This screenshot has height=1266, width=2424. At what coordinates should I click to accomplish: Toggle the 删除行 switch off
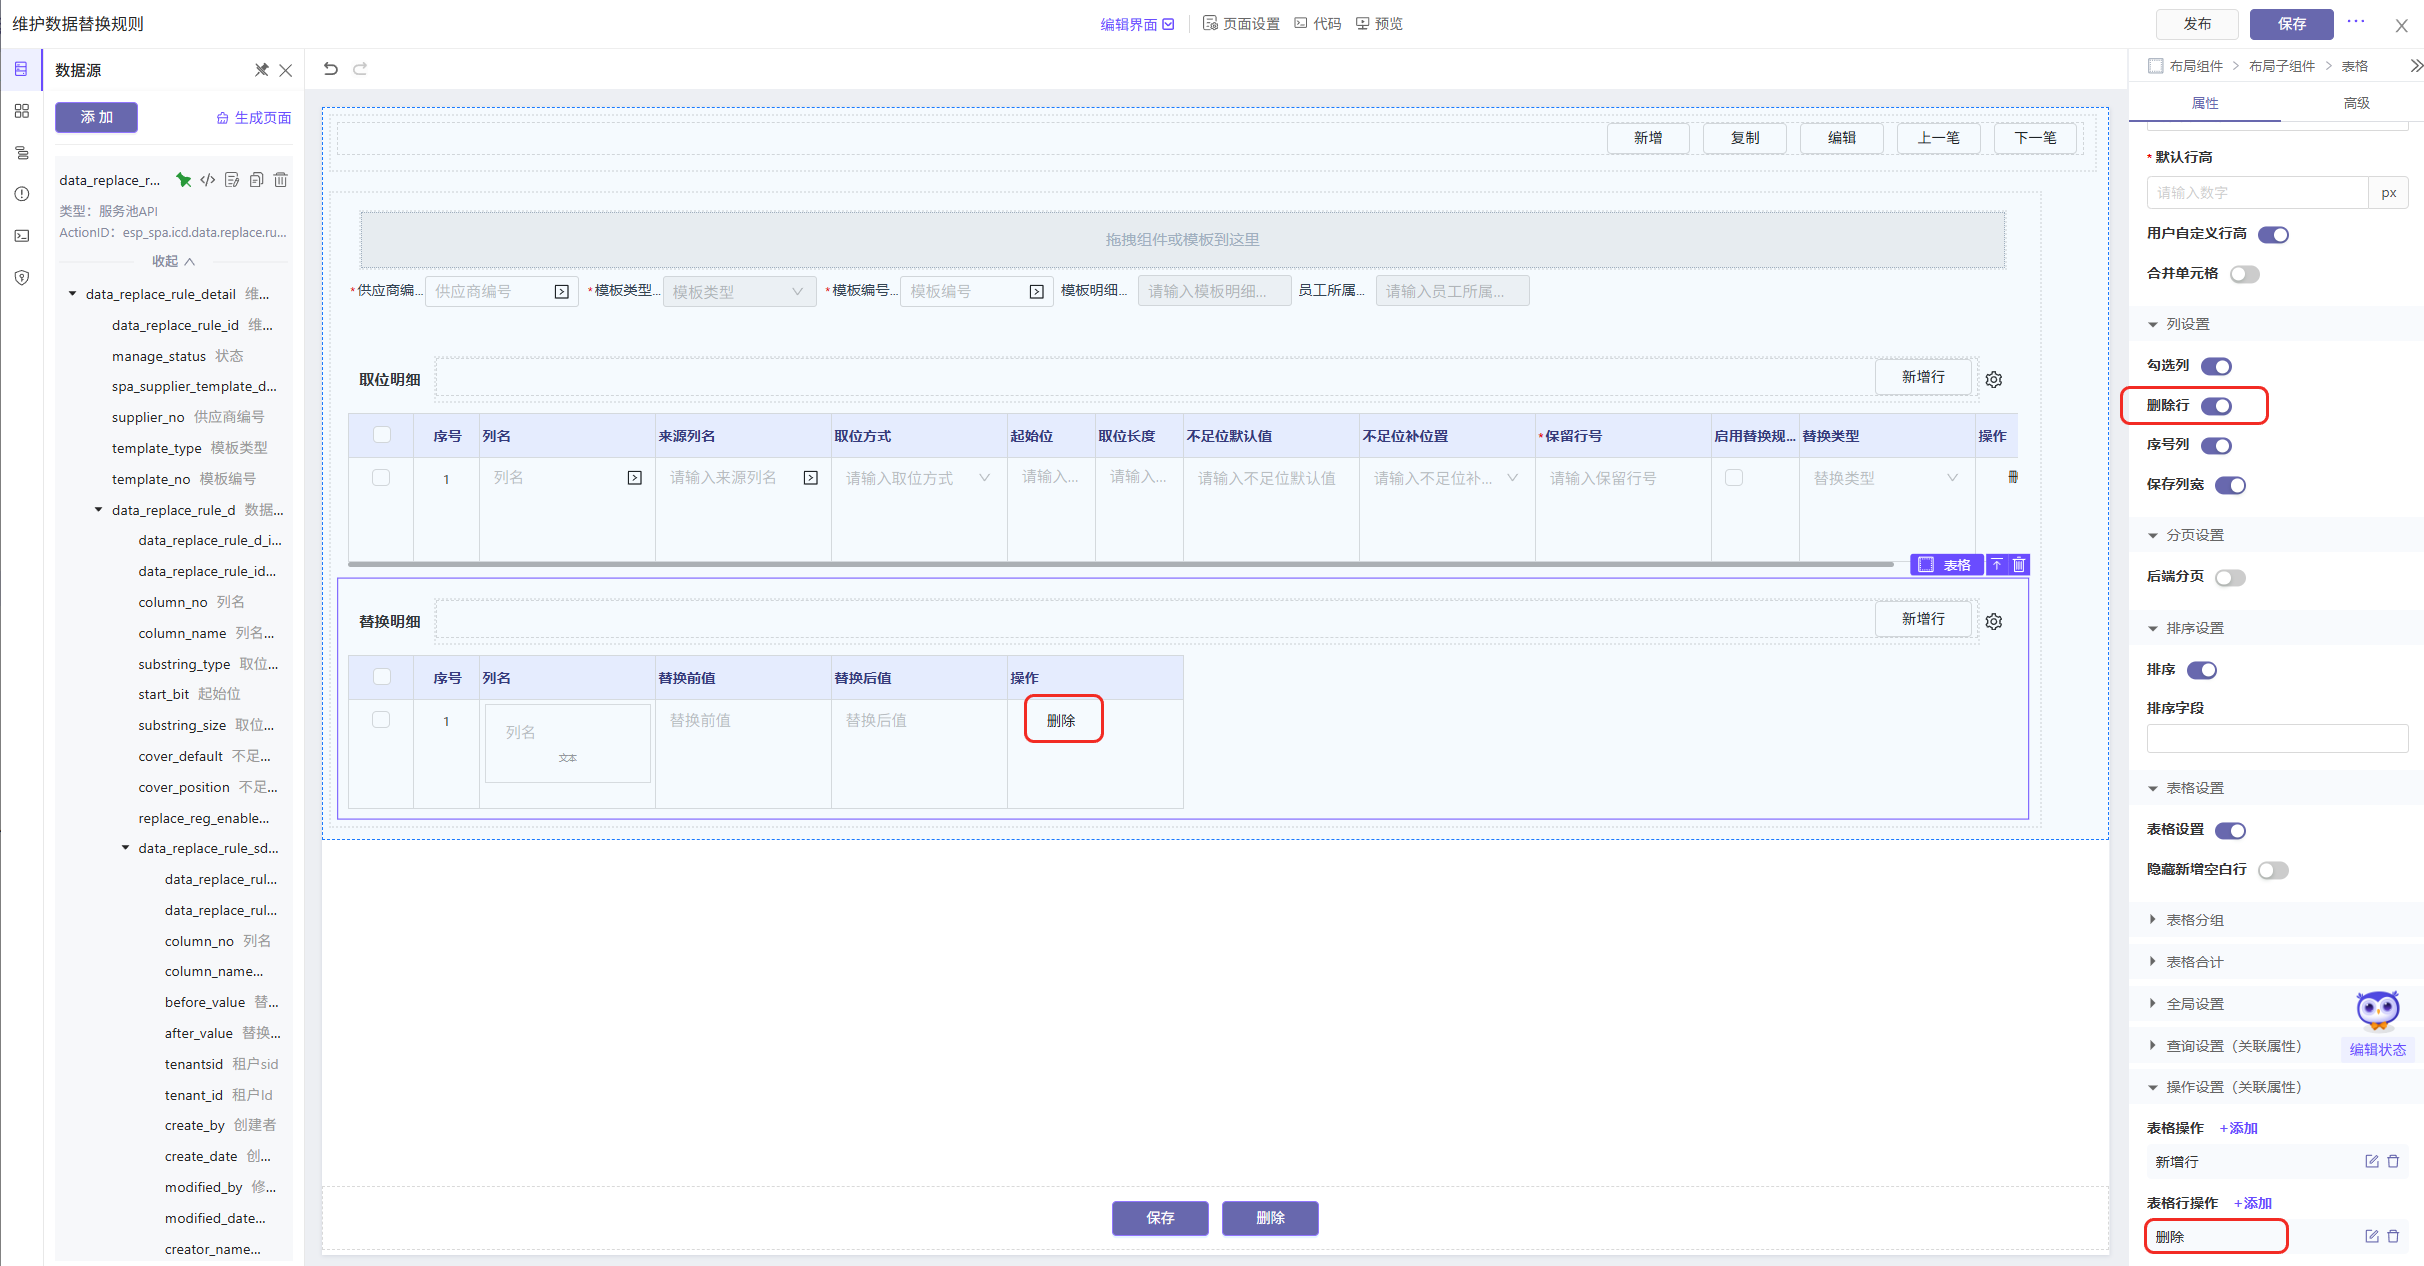pos(2217,406)
